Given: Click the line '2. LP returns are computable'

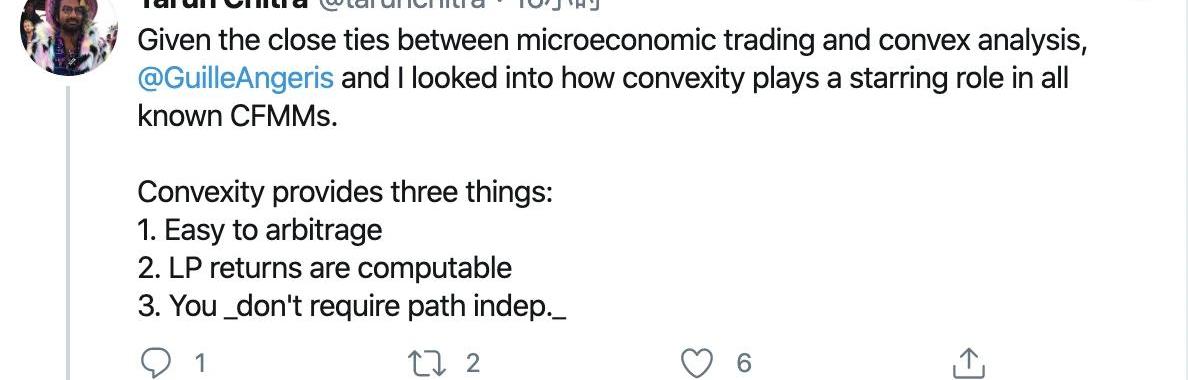Looking at the screenshot, I should click(x=325, y=268).
